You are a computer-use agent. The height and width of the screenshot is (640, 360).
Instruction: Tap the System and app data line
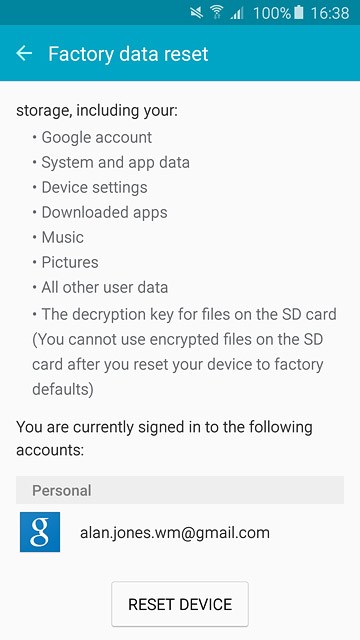(111, 162)
